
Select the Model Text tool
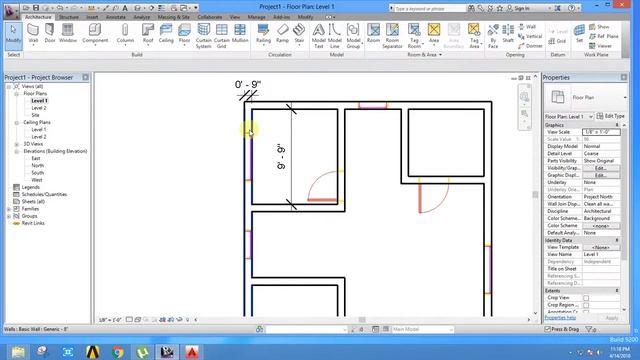coord(318,36)
